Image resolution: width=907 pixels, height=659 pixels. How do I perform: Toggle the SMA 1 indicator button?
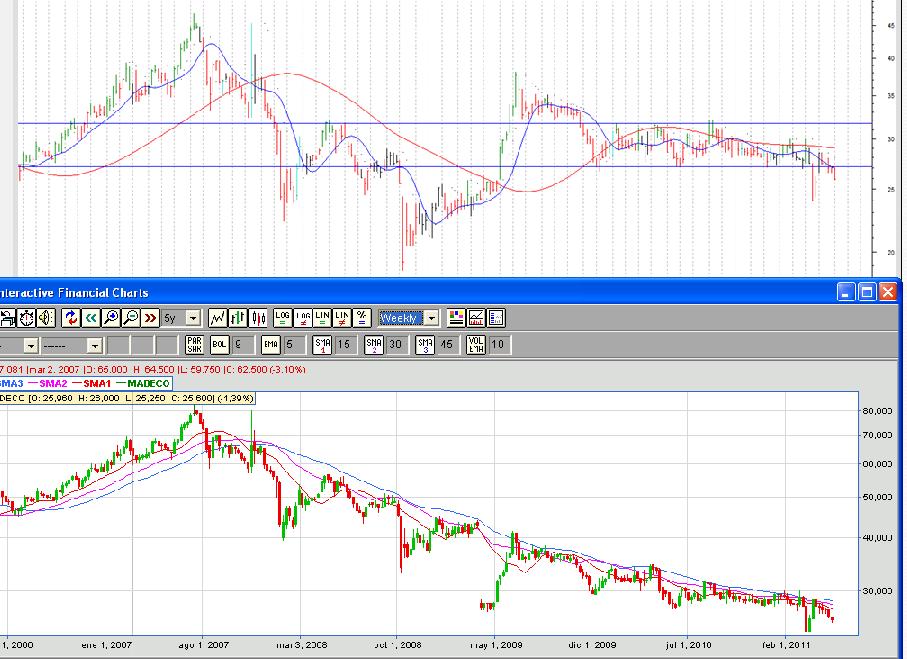pos(322,345)
